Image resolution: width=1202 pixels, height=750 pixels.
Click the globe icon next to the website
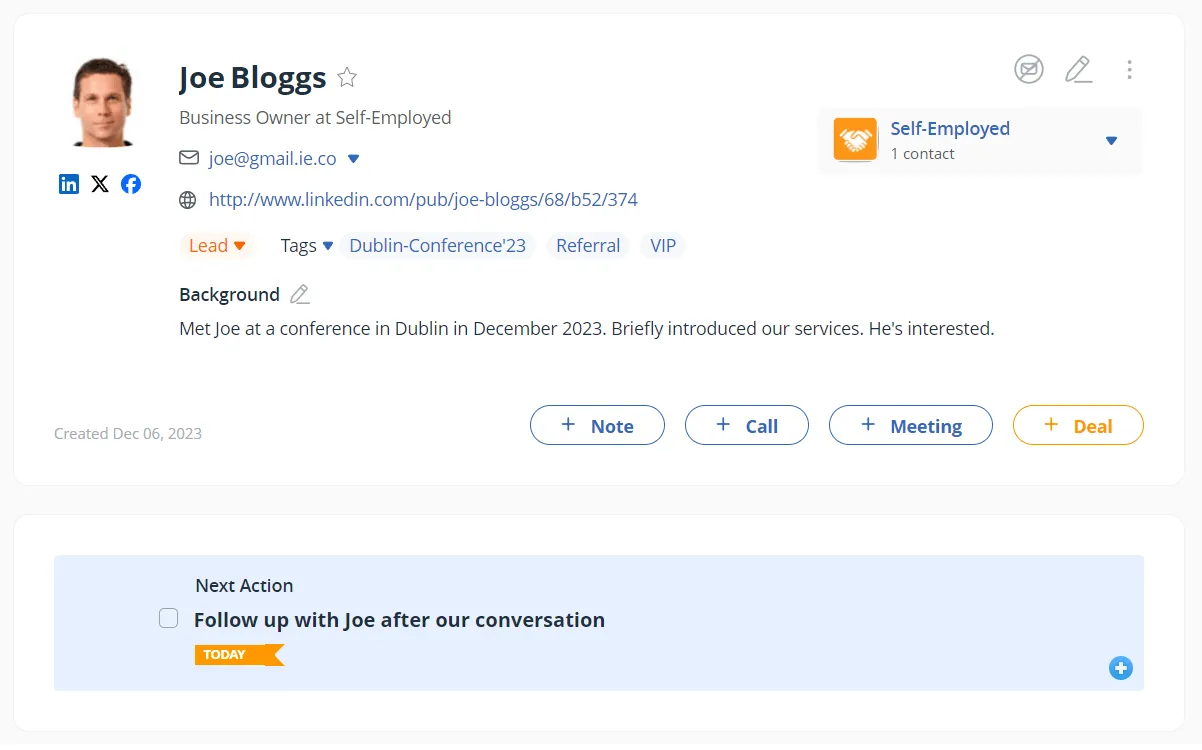[x=188, y=200]
